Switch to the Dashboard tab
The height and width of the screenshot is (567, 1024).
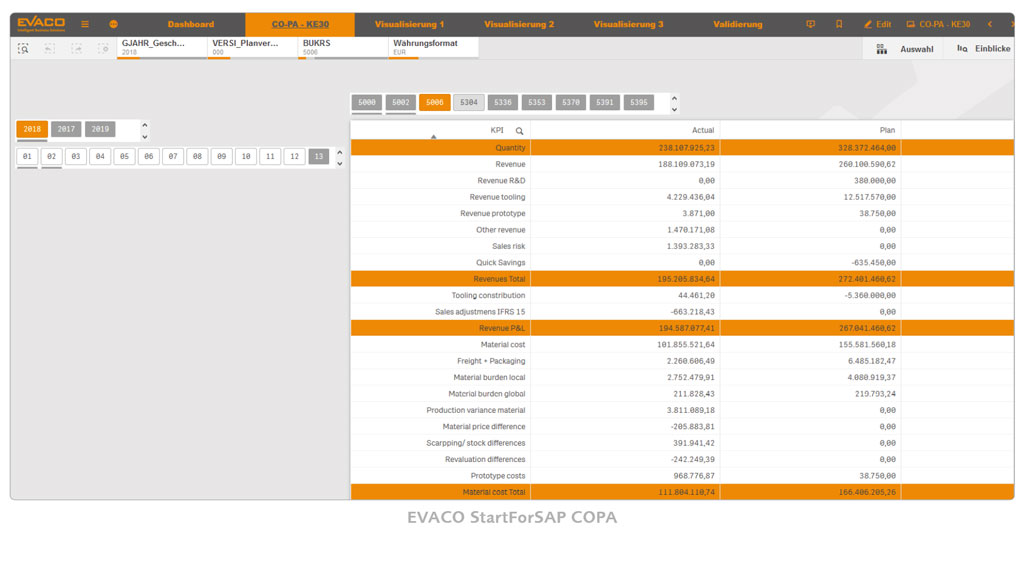[x=191, y=24]
